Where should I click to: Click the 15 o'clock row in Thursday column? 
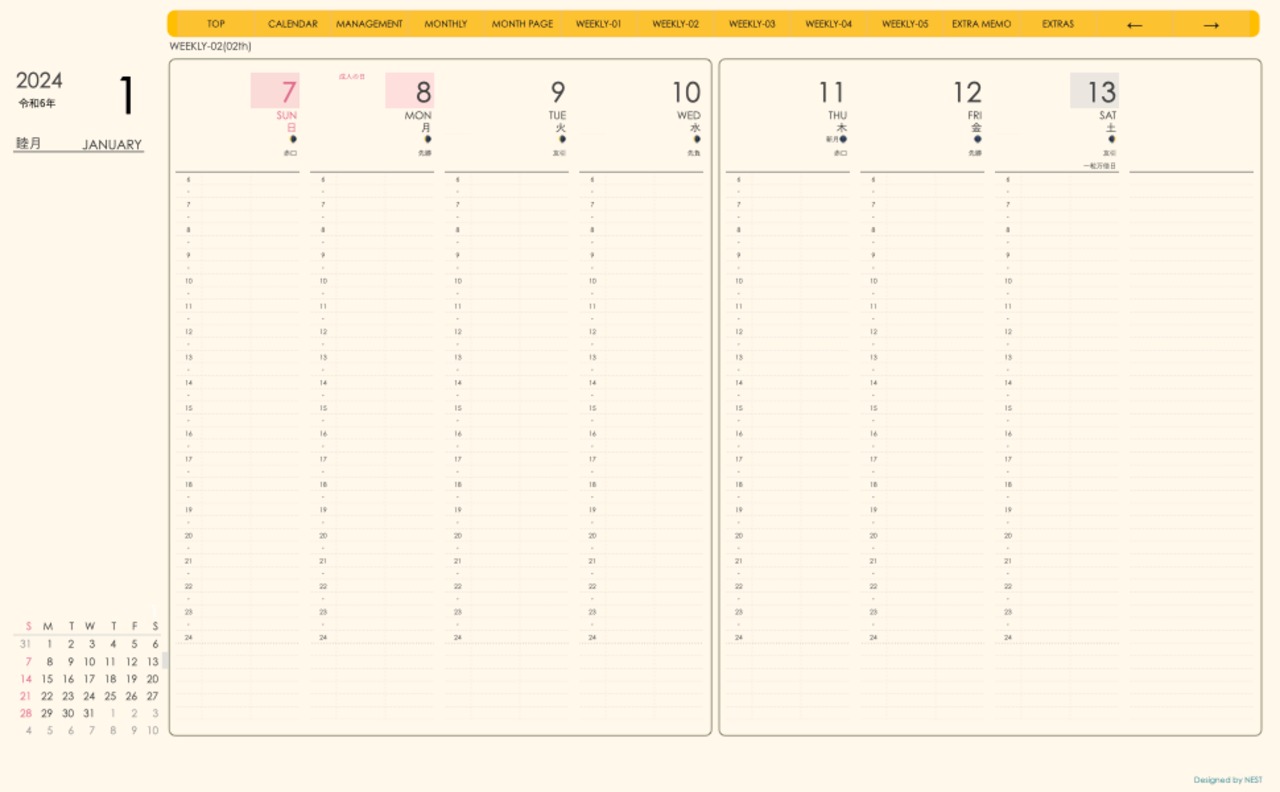(x=787, y=408)
